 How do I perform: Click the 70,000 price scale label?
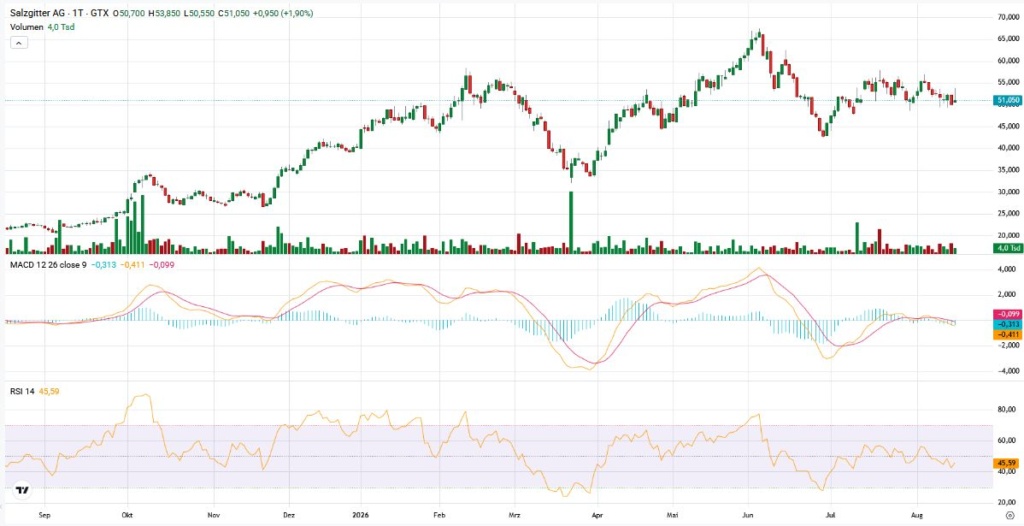tap(1008, 16)
